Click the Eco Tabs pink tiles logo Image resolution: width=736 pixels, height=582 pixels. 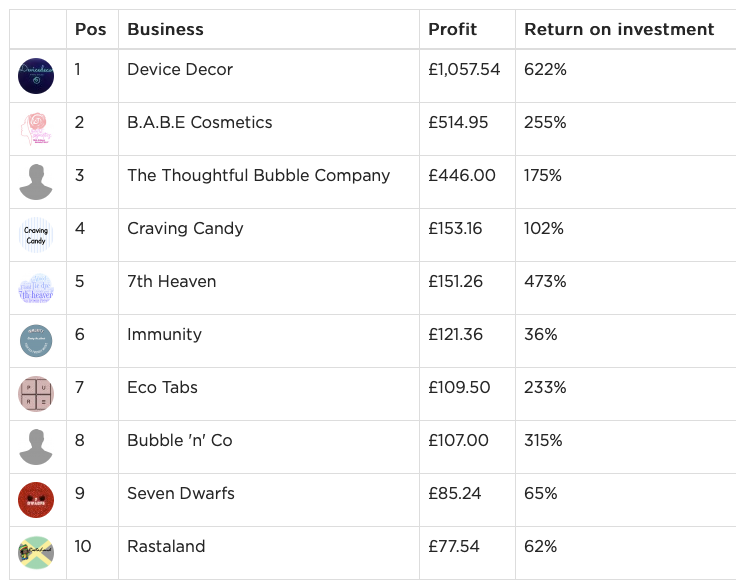click(36, 394)
